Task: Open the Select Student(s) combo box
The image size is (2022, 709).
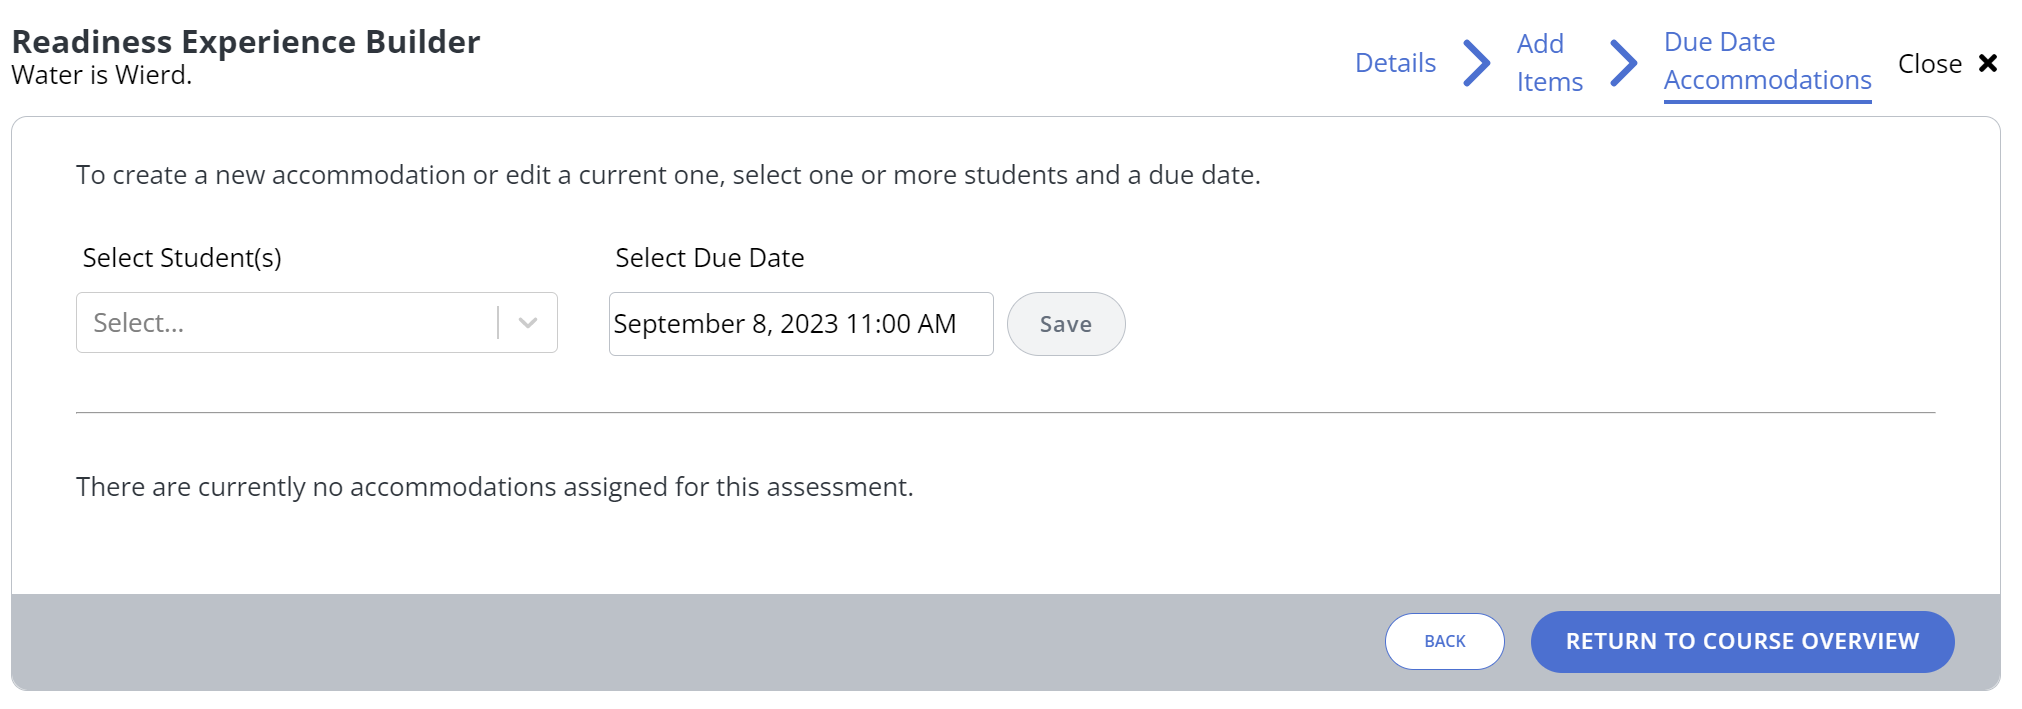Action: (x=285, y=323)
